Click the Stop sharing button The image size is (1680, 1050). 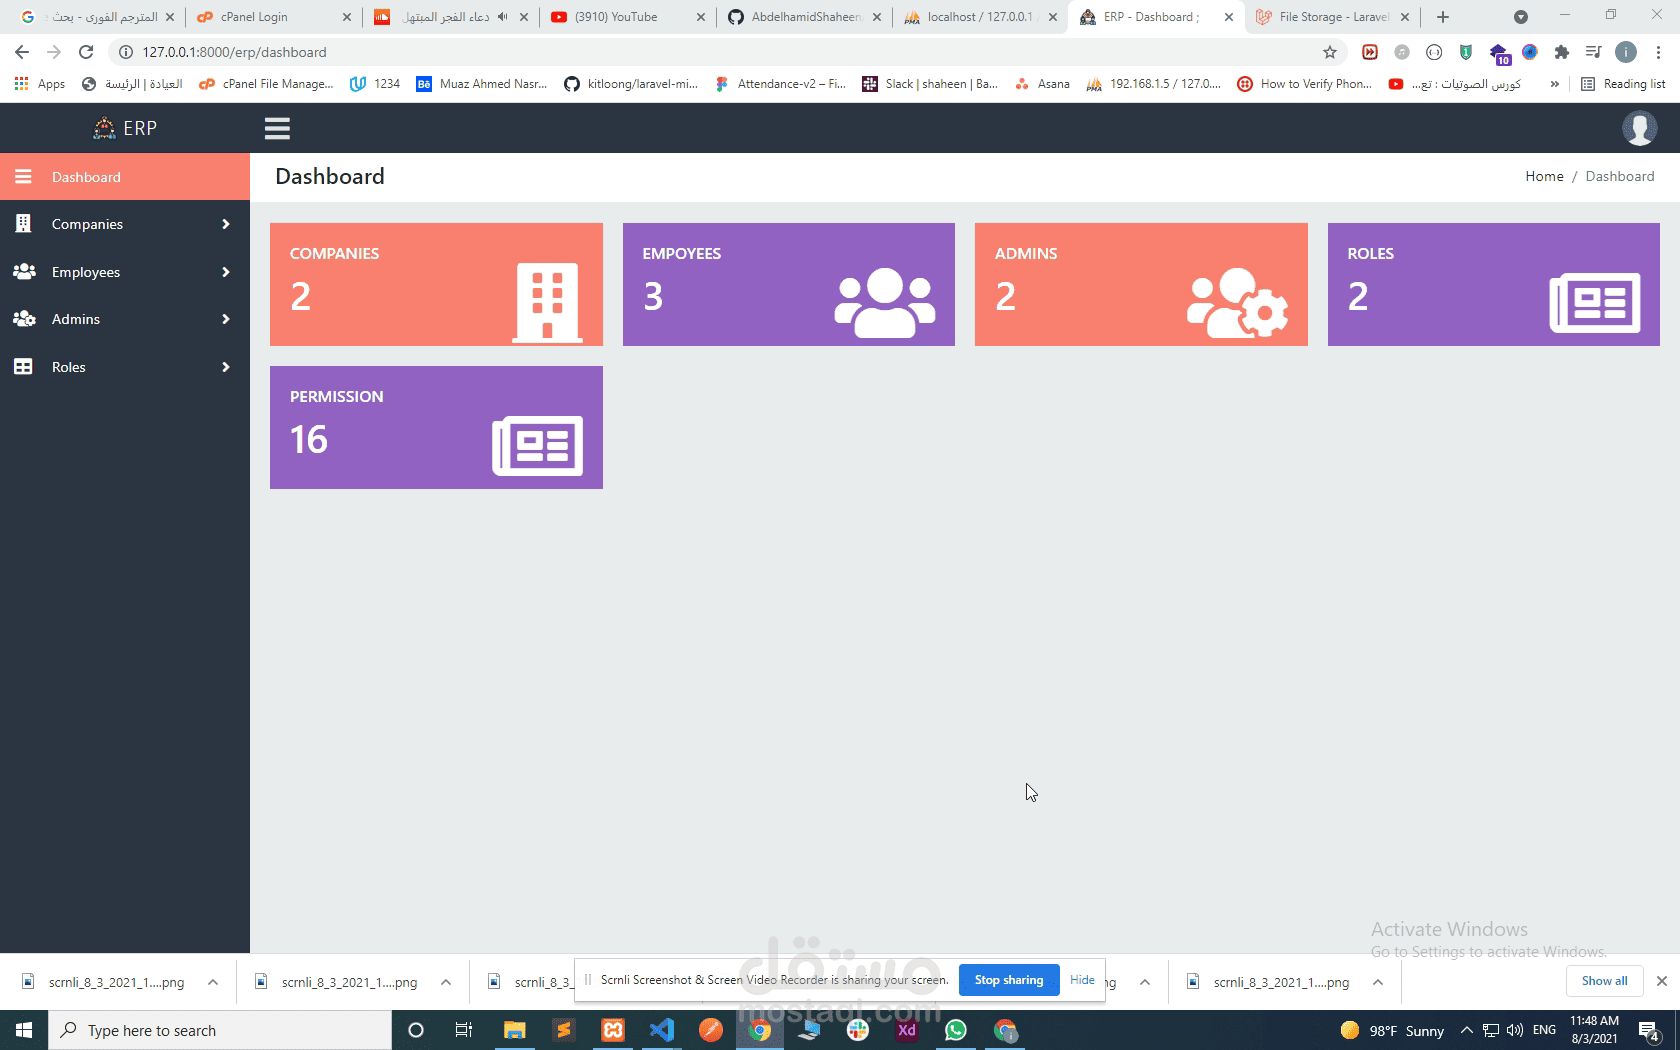tap(1009, 980)
